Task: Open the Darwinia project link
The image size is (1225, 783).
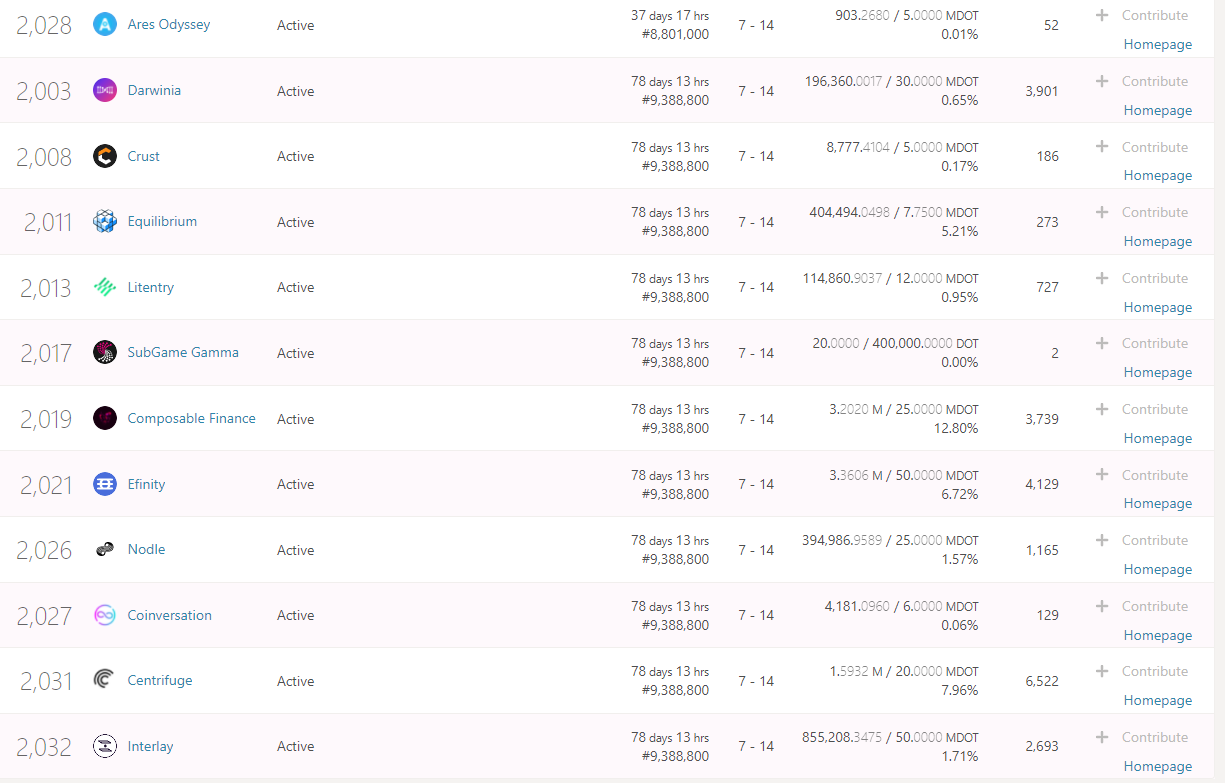Action: (154, 90)
